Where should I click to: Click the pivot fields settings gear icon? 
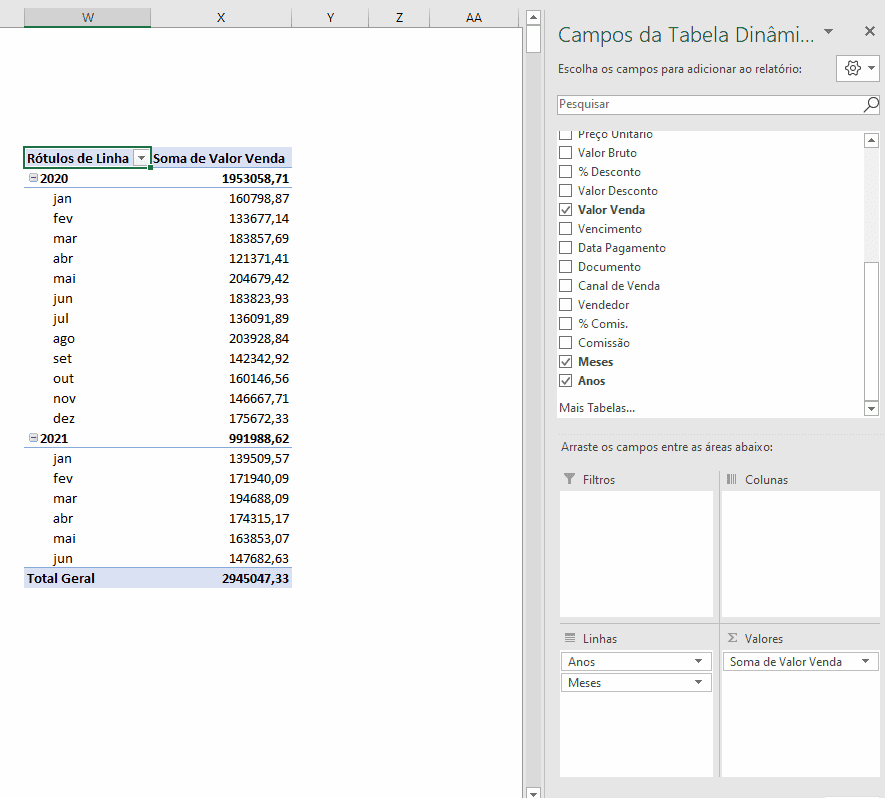852,68
